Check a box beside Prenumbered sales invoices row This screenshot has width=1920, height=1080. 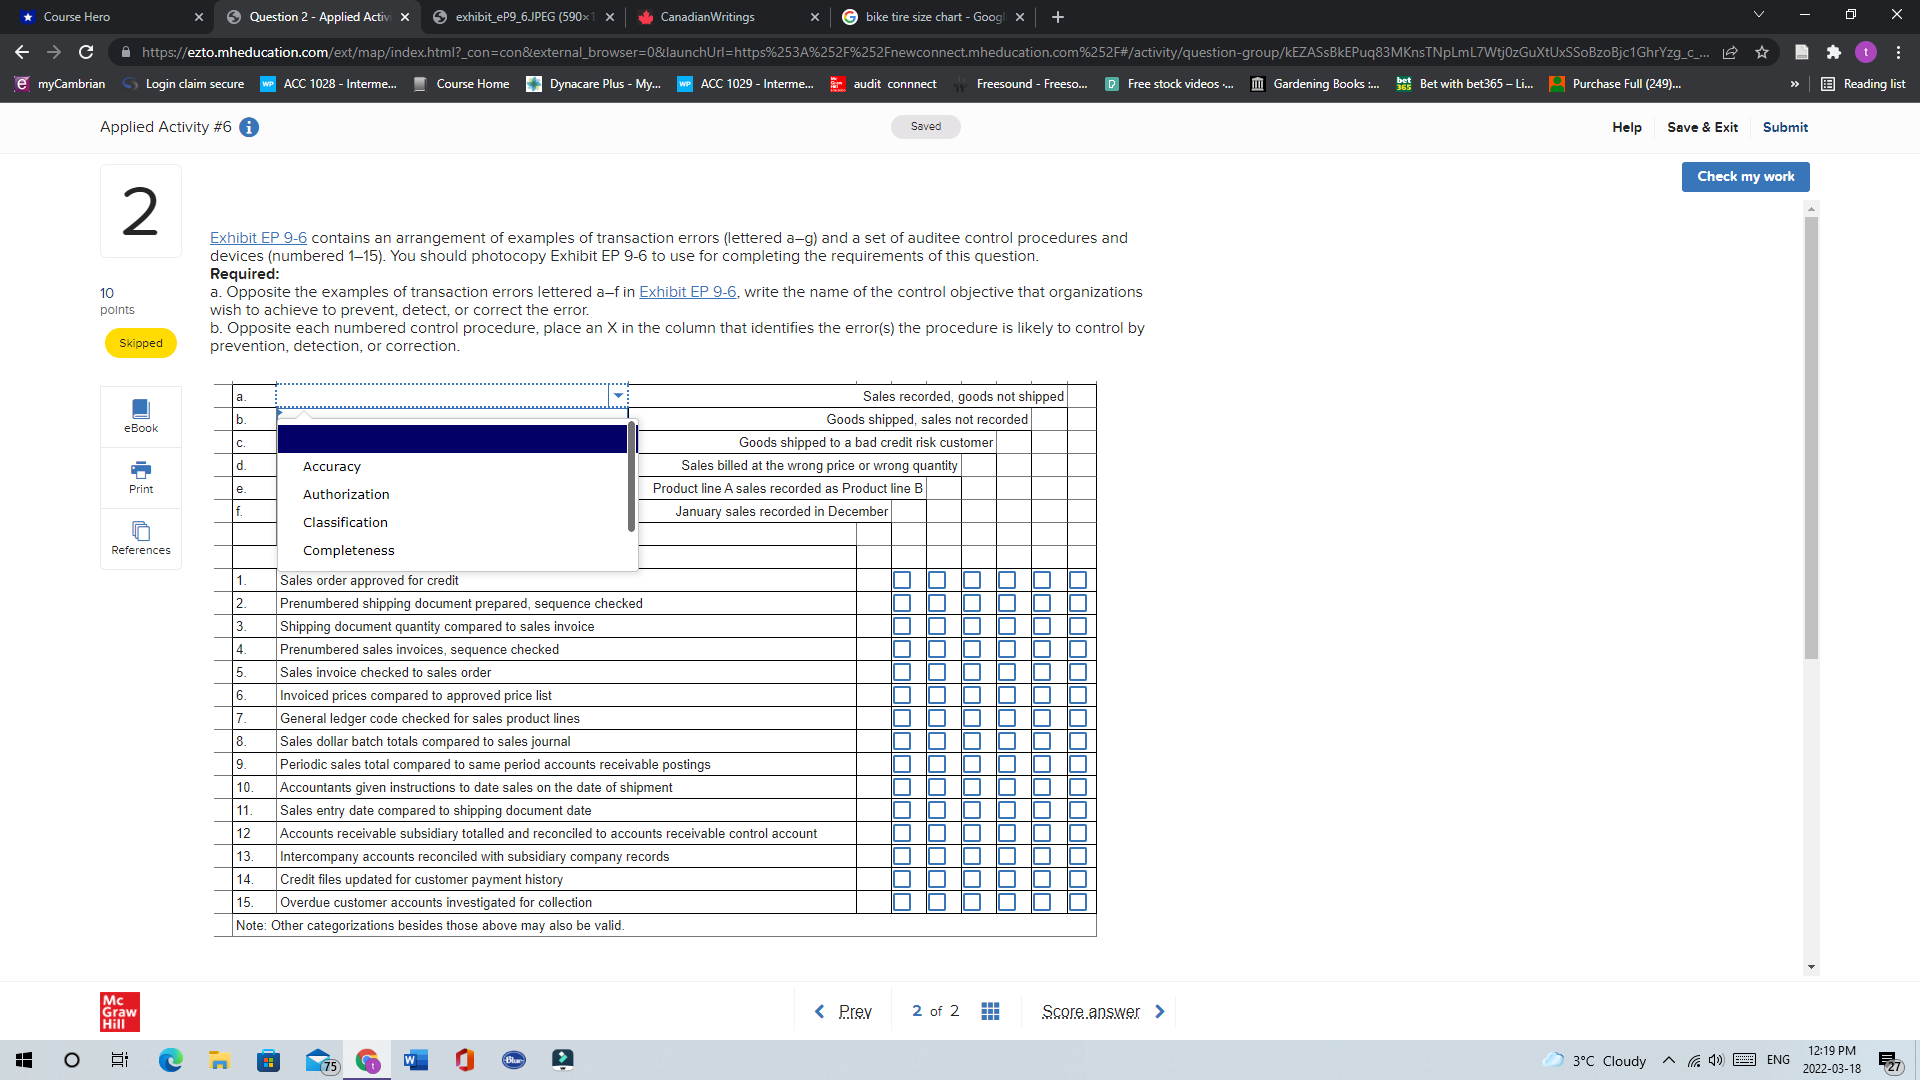(x=902, y=648)
